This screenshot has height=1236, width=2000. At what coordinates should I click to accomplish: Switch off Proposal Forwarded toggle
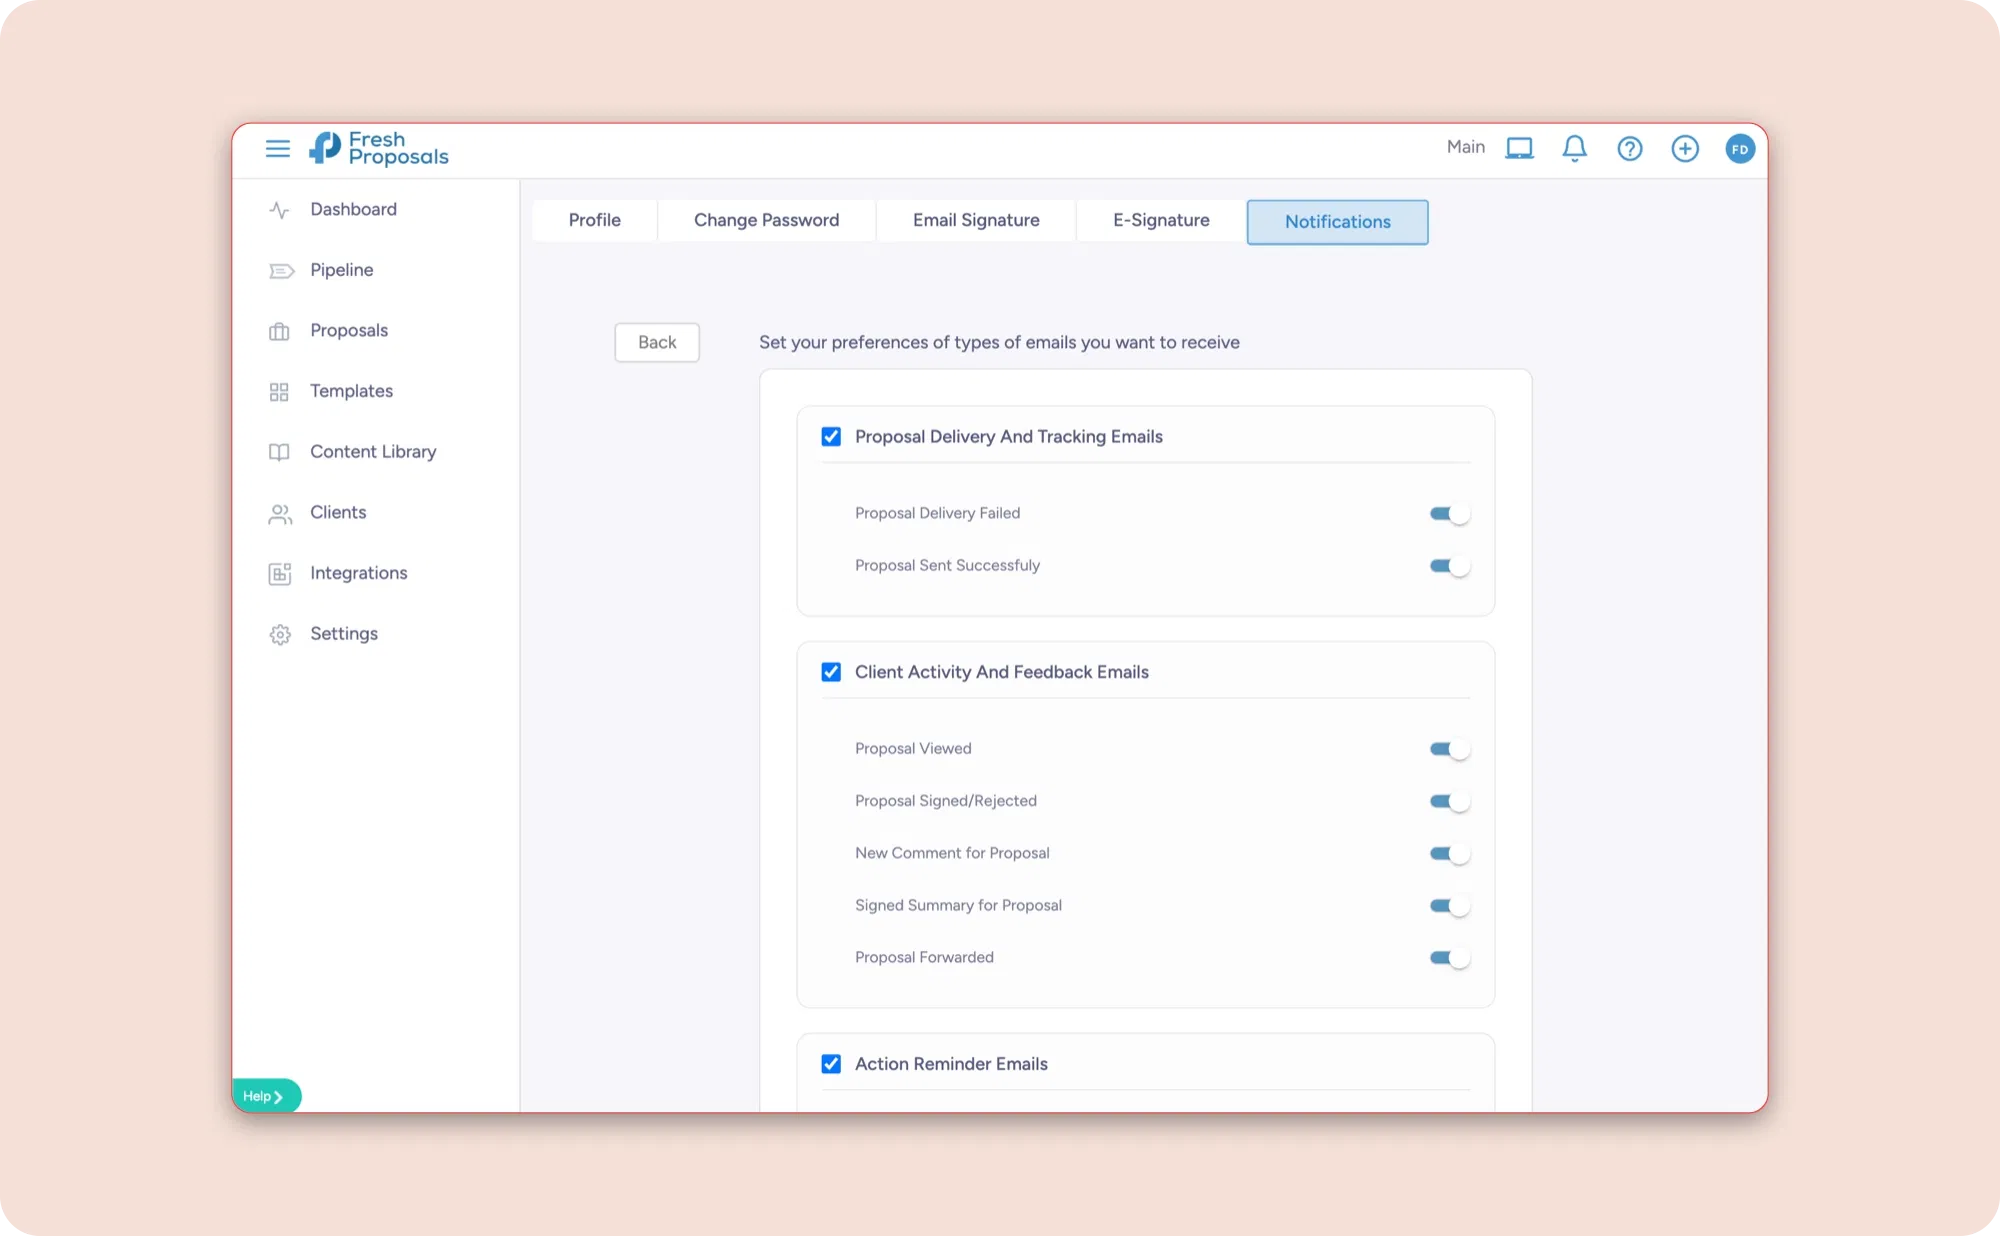(x=1448, y=958)
